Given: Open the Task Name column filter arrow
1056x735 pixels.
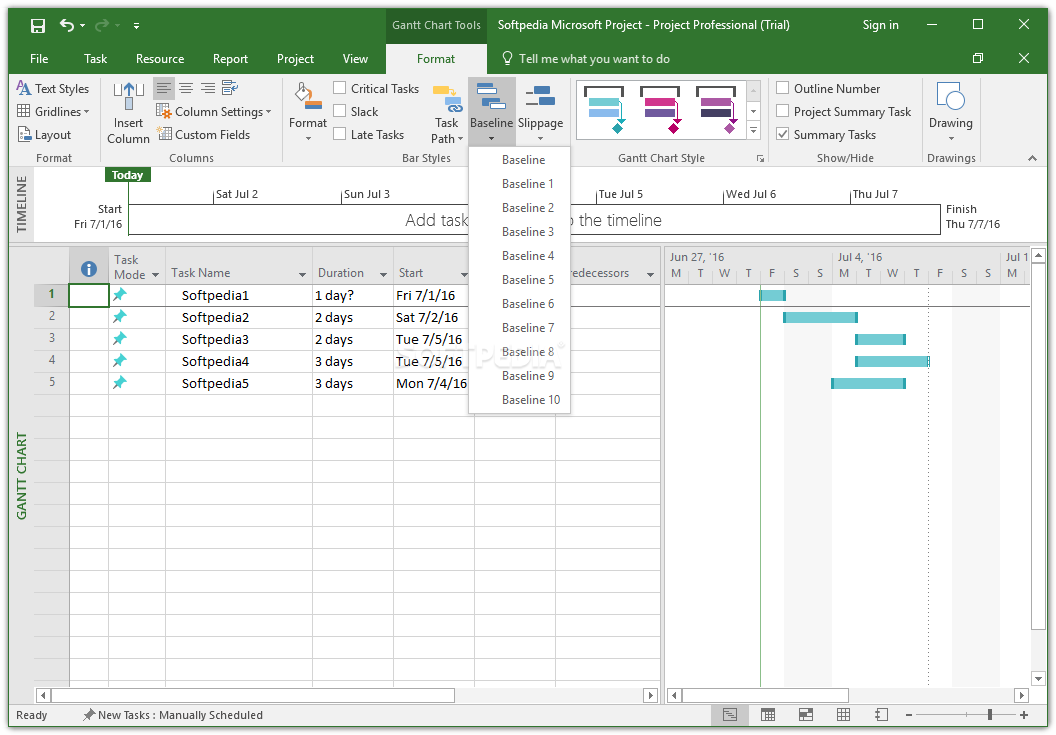Looking at the screenshot, I should [x=302, y=275].
